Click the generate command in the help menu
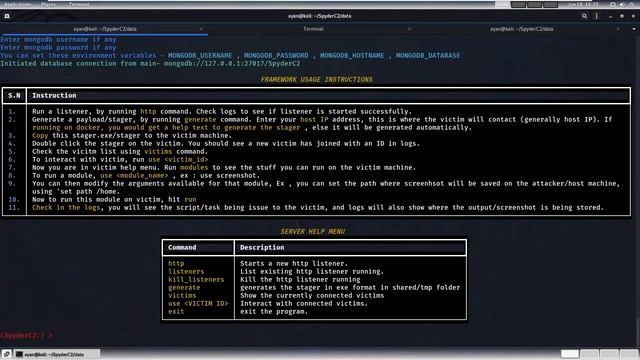 pyautogui.click(x=184, y=287)
